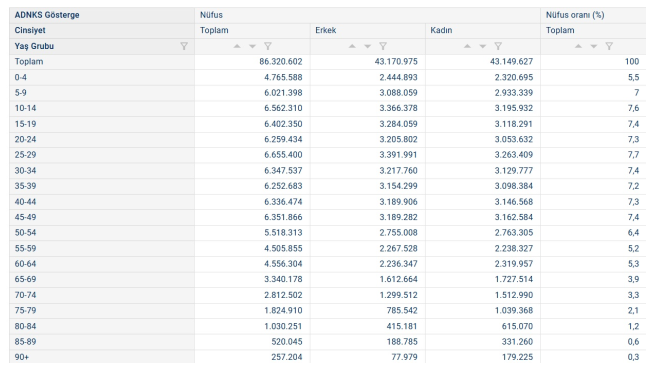Select the 75-79 age group row

point(102,311)
